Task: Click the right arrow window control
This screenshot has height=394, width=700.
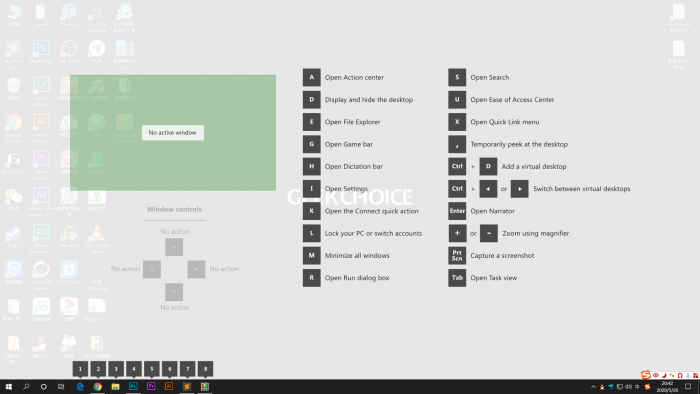Action: [196, 269]
